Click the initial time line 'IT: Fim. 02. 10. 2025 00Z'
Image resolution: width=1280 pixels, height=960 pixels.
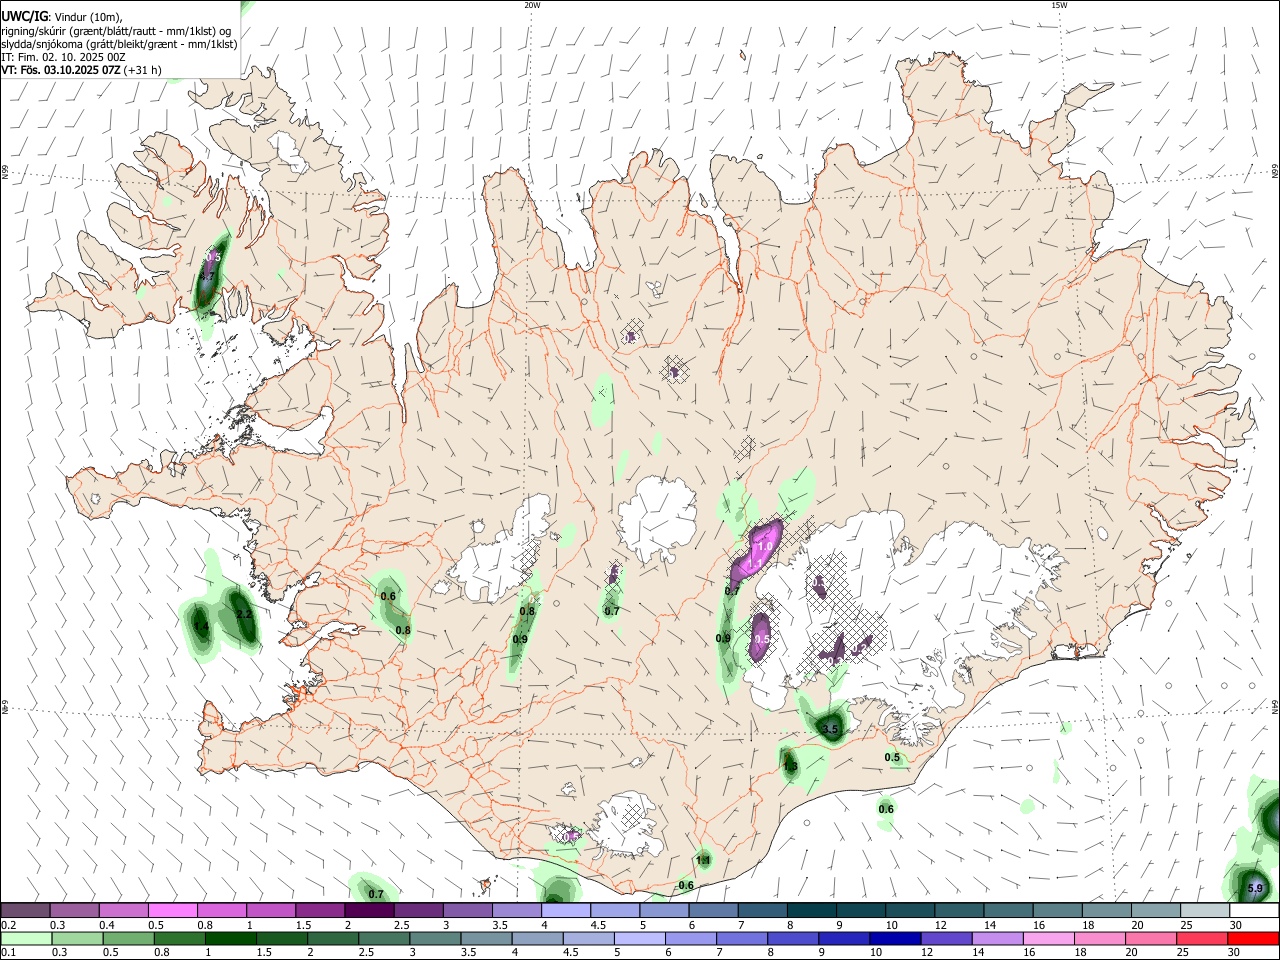coord(63,57)
